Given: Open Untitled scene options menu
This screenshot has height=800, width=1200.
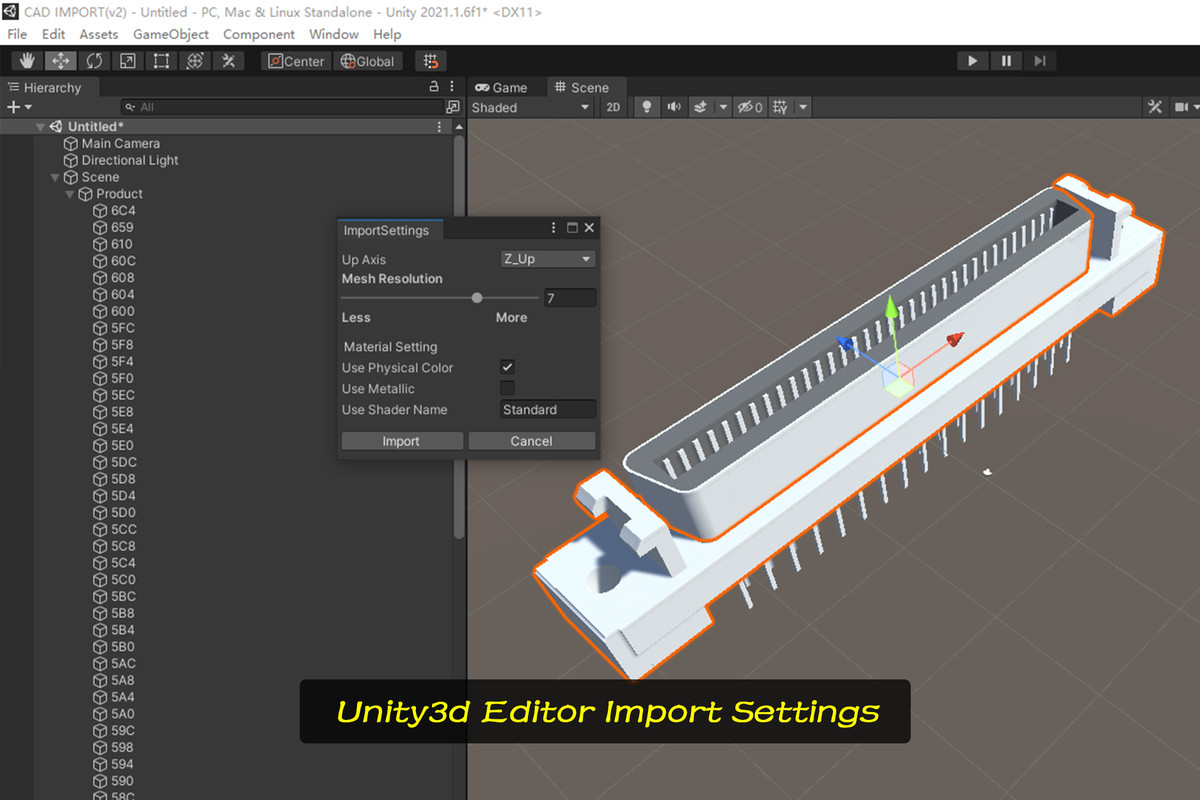Looking at the screenshot, I should tap(439, 127).
